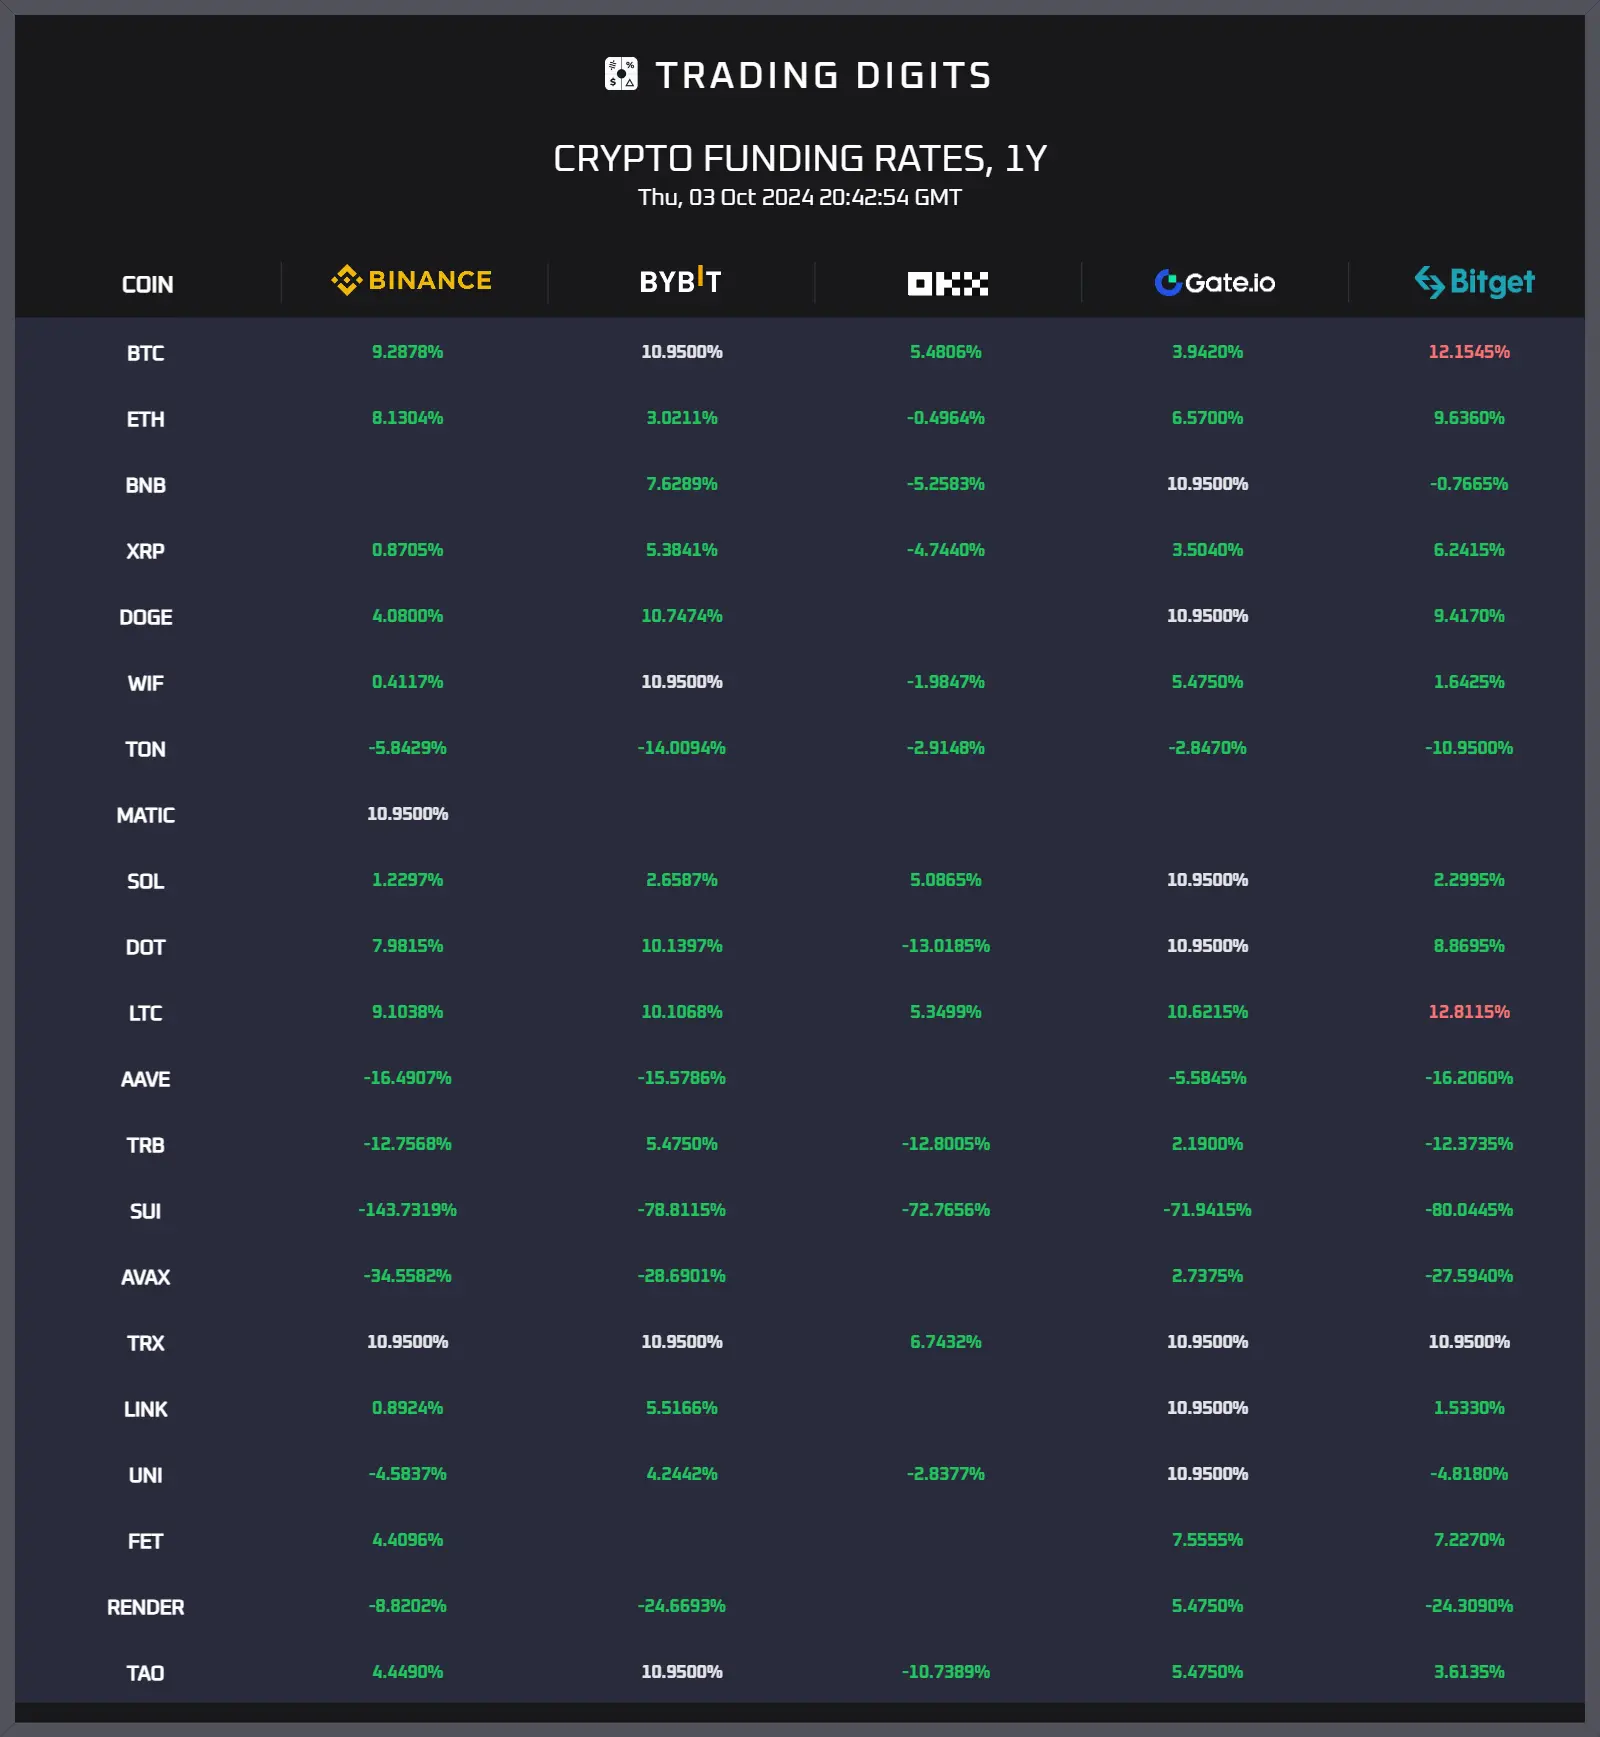
Task: Click the Crypto Funding Rates, 1Y heading
Action: (799, 158)
